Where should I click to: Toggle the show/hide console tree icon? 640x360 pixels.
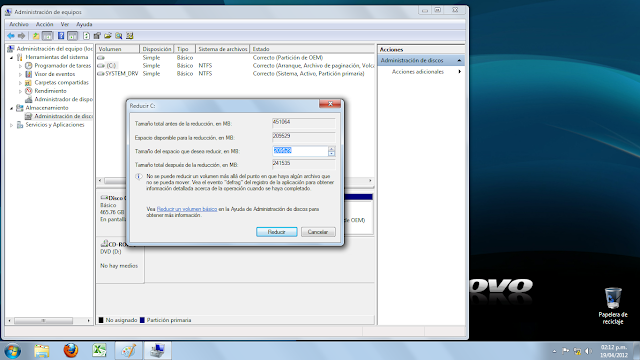coord(47,36)
